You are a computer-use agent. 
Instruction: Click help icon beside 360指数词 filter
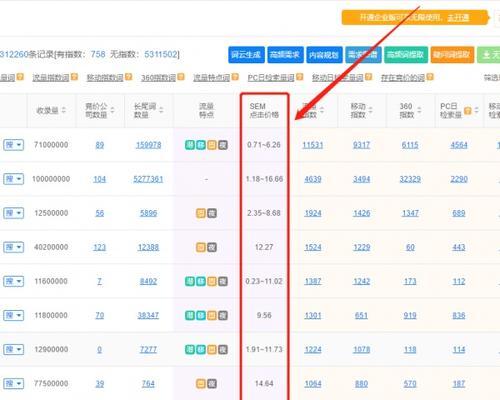click(181, 77)
